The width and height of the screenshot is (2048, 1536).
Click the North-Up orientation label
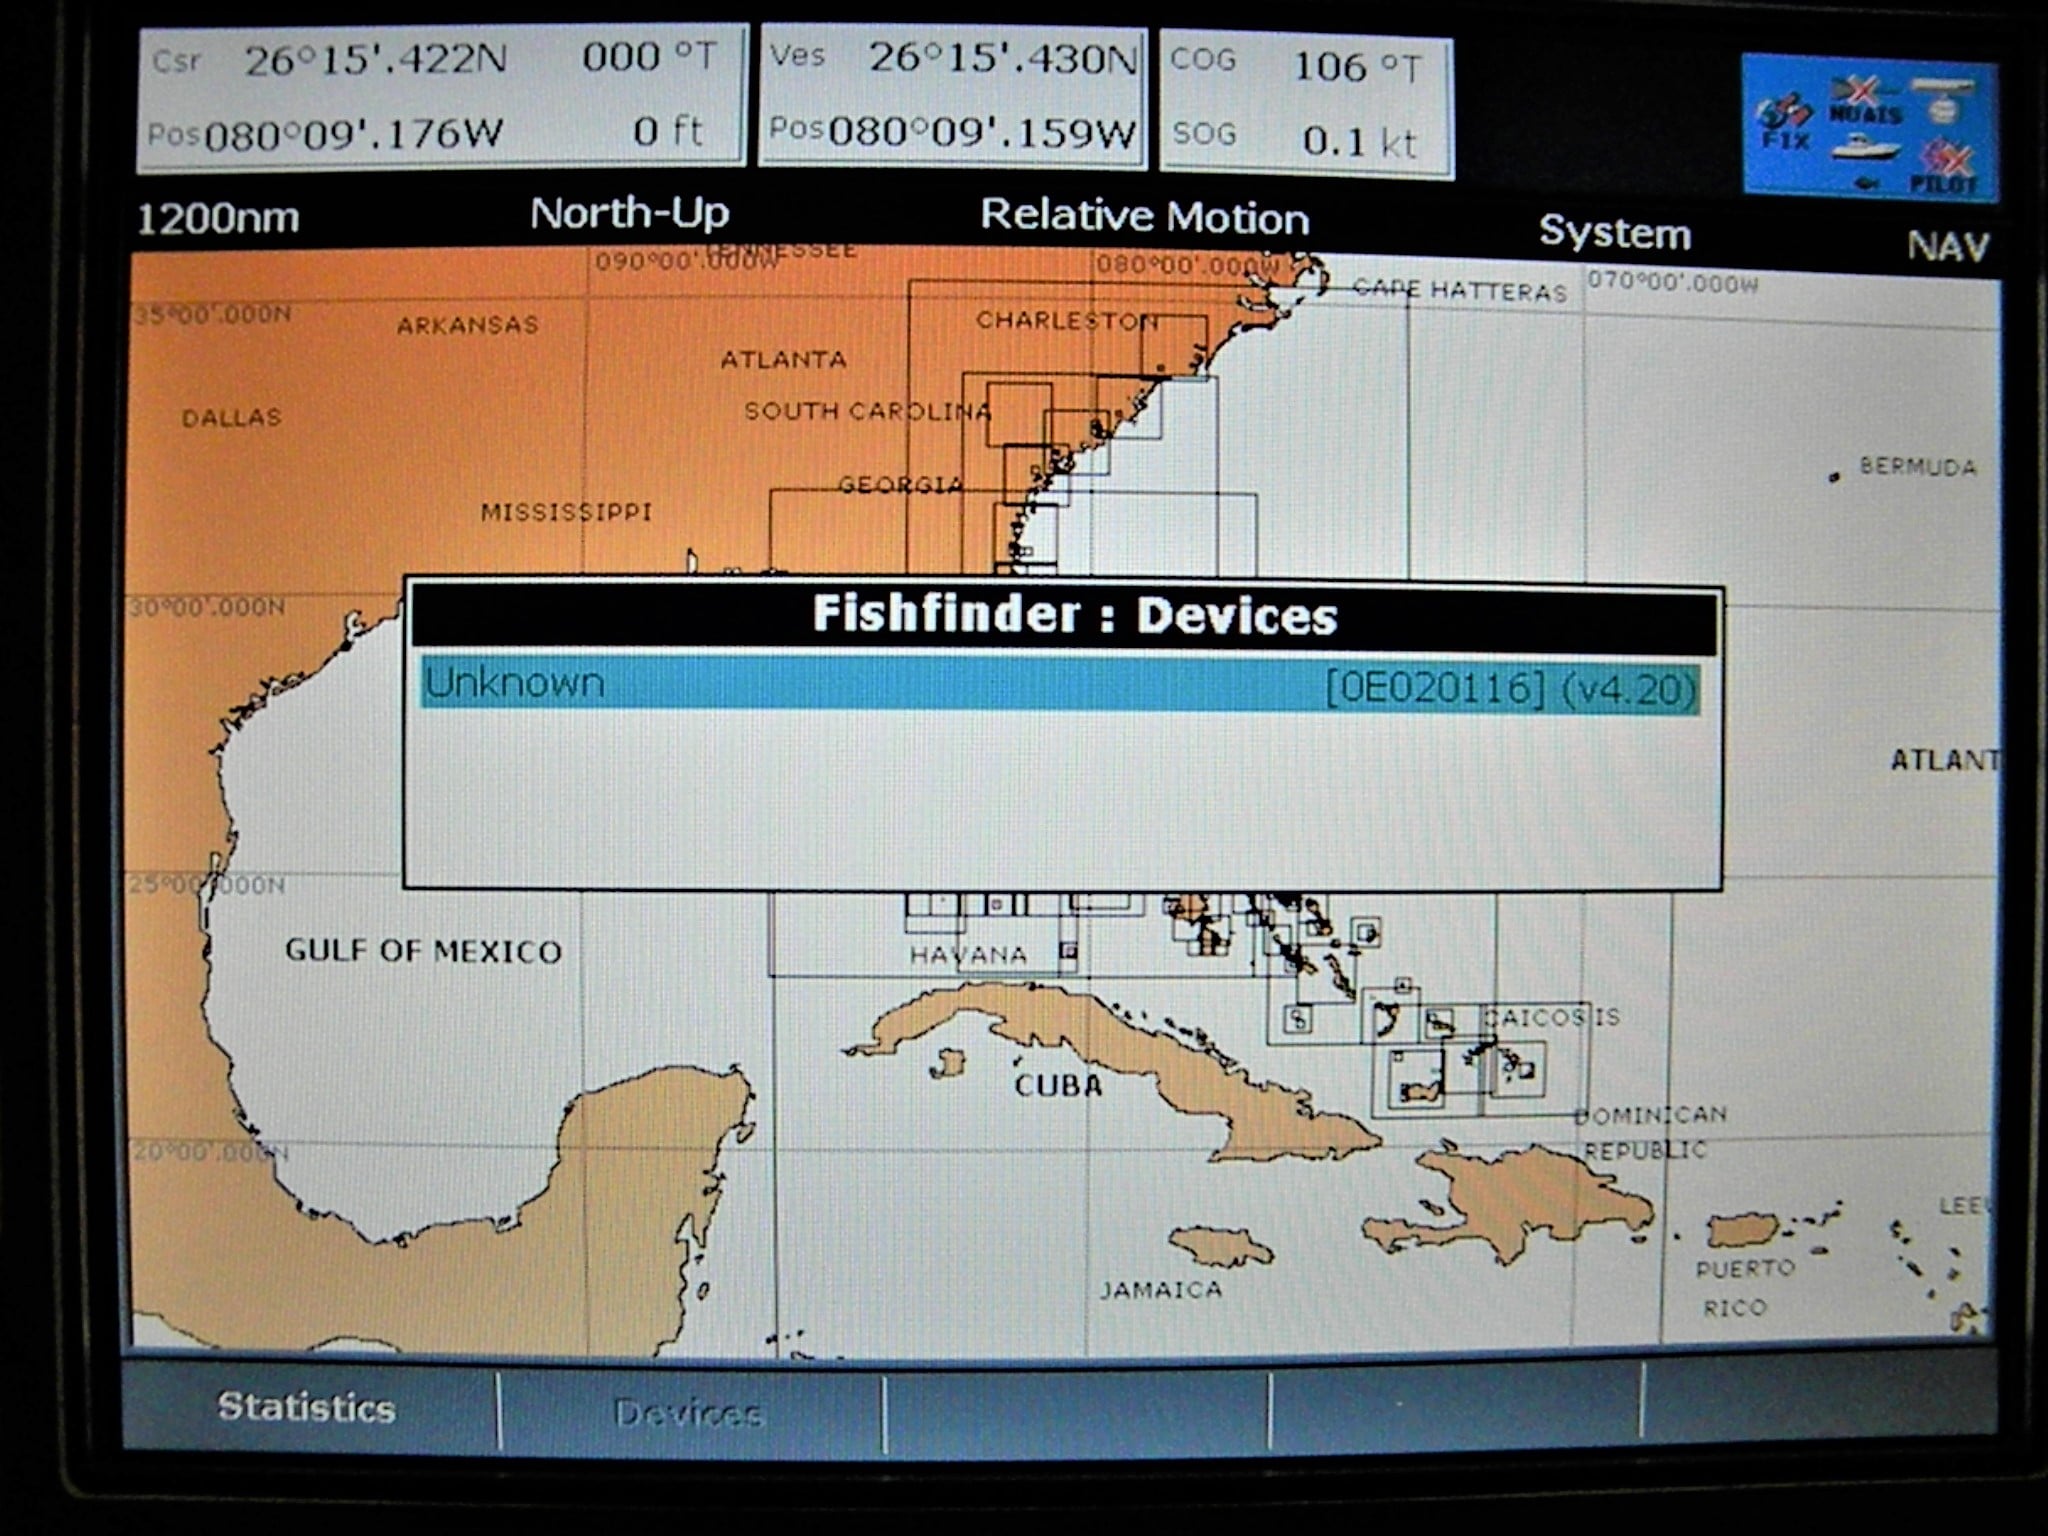(x=630, y=213)
